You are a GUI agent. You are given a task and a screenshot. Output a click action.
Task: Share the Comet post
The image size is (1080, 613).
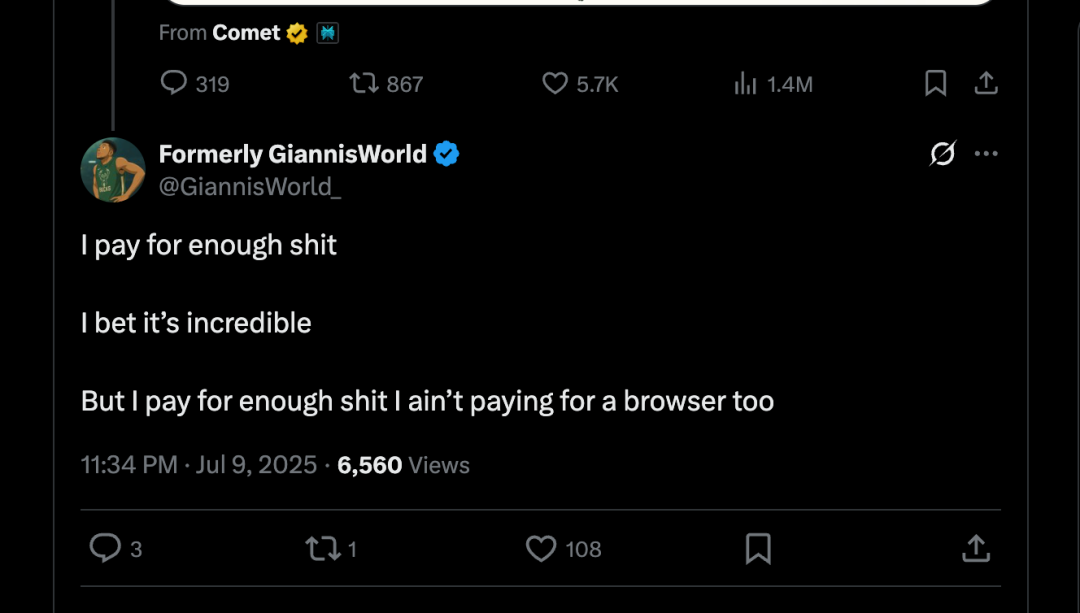[986, 84]
